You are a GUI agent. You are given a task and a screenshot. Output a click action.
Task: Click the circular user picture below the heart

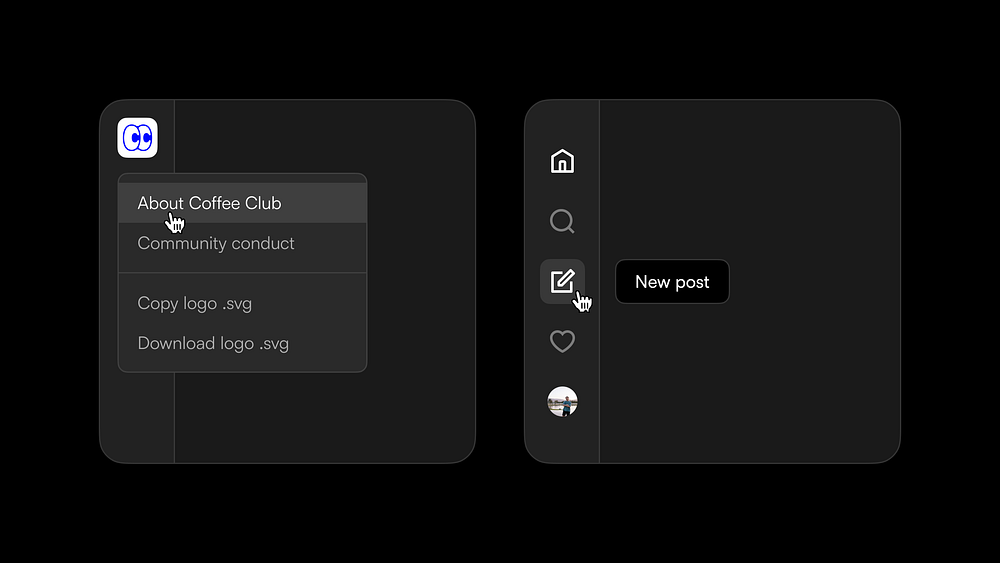[x=562, y=402]
